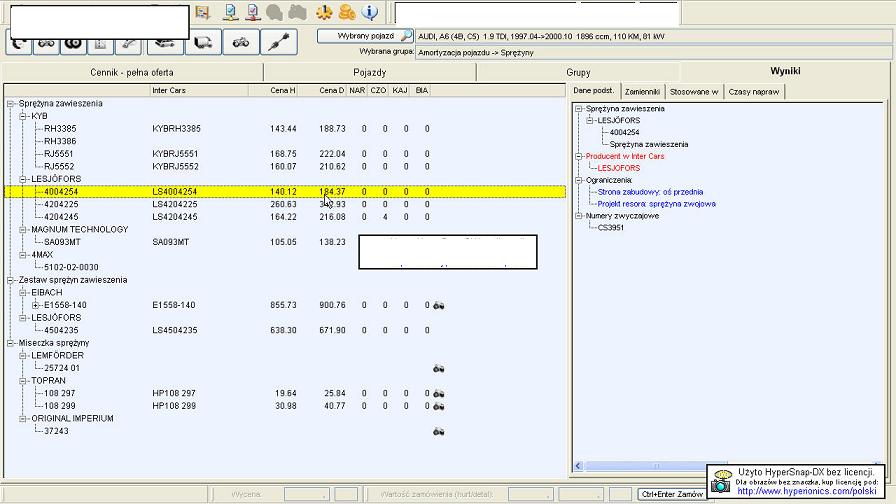Select the 4204245 LESJÖFORS row
896x504 pixels.
tap(285, 217)
